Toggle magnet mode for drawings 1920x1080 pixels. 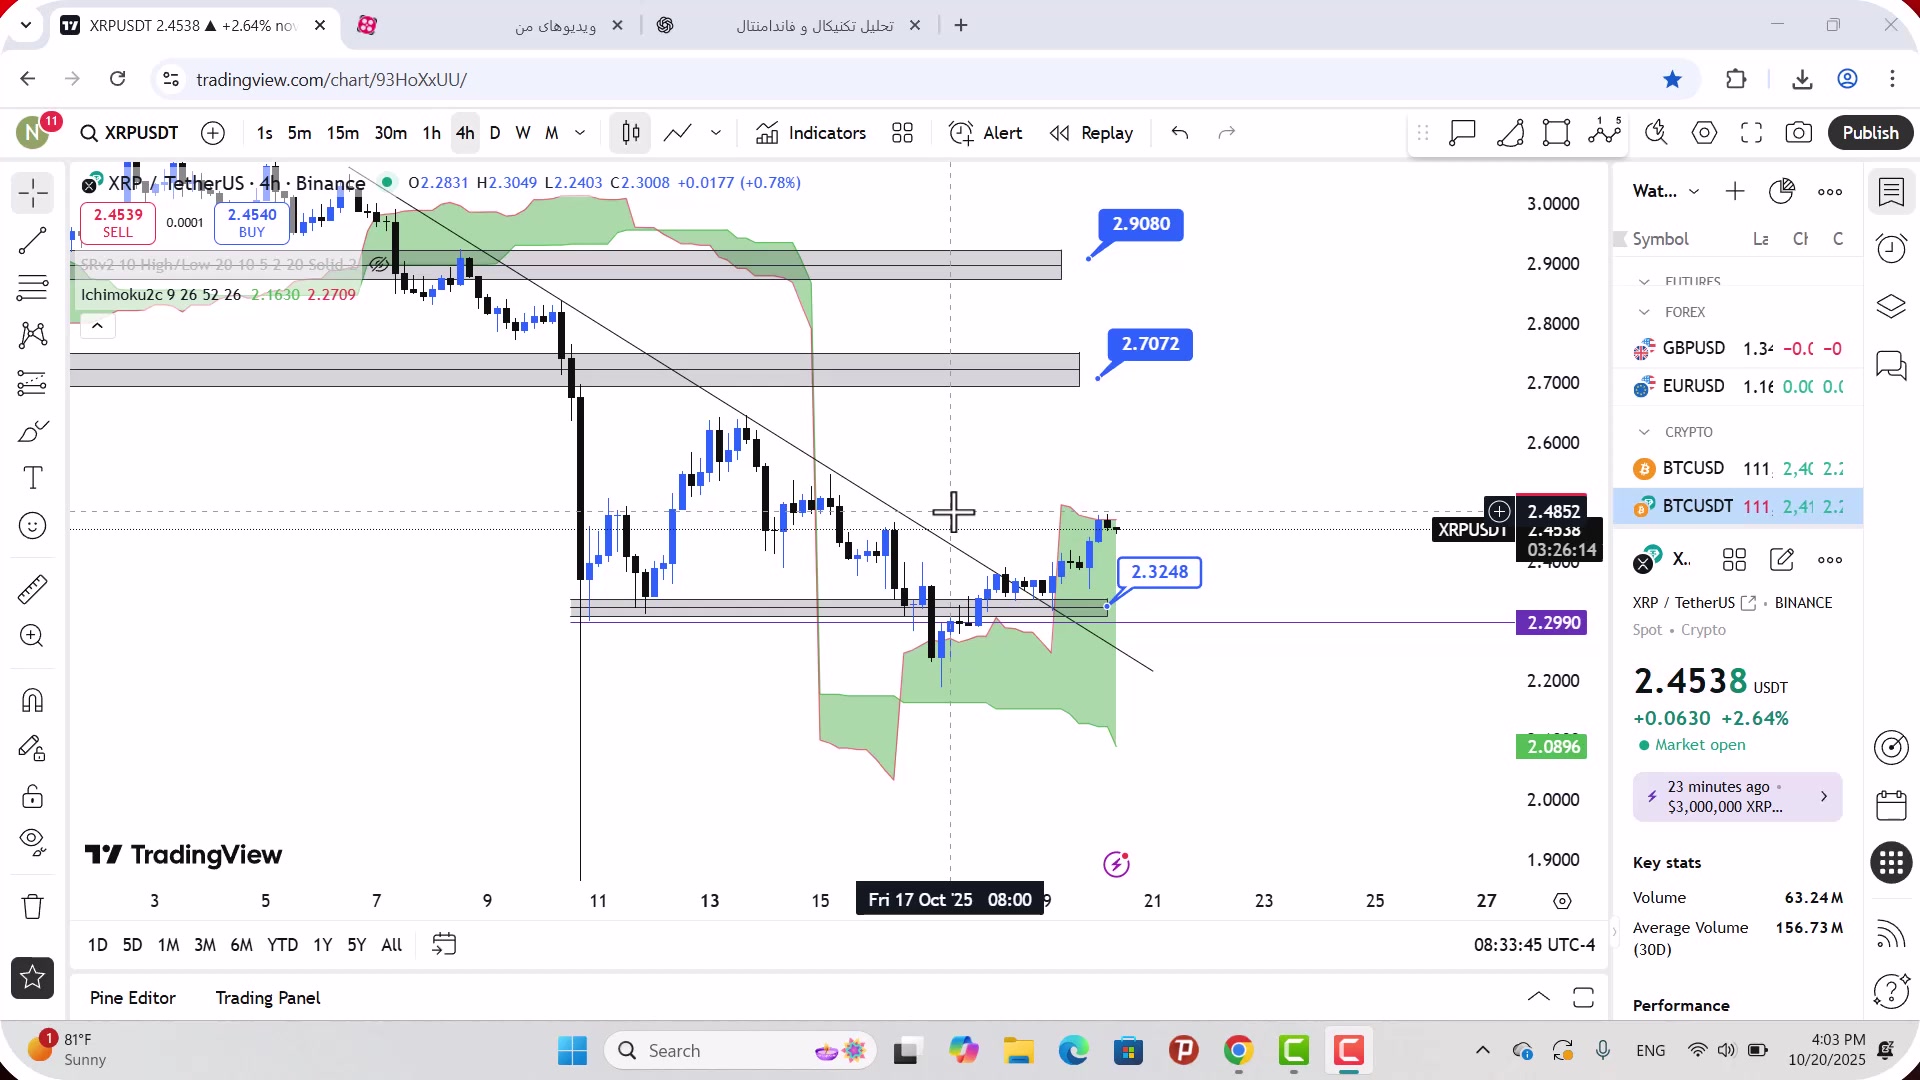33,700
